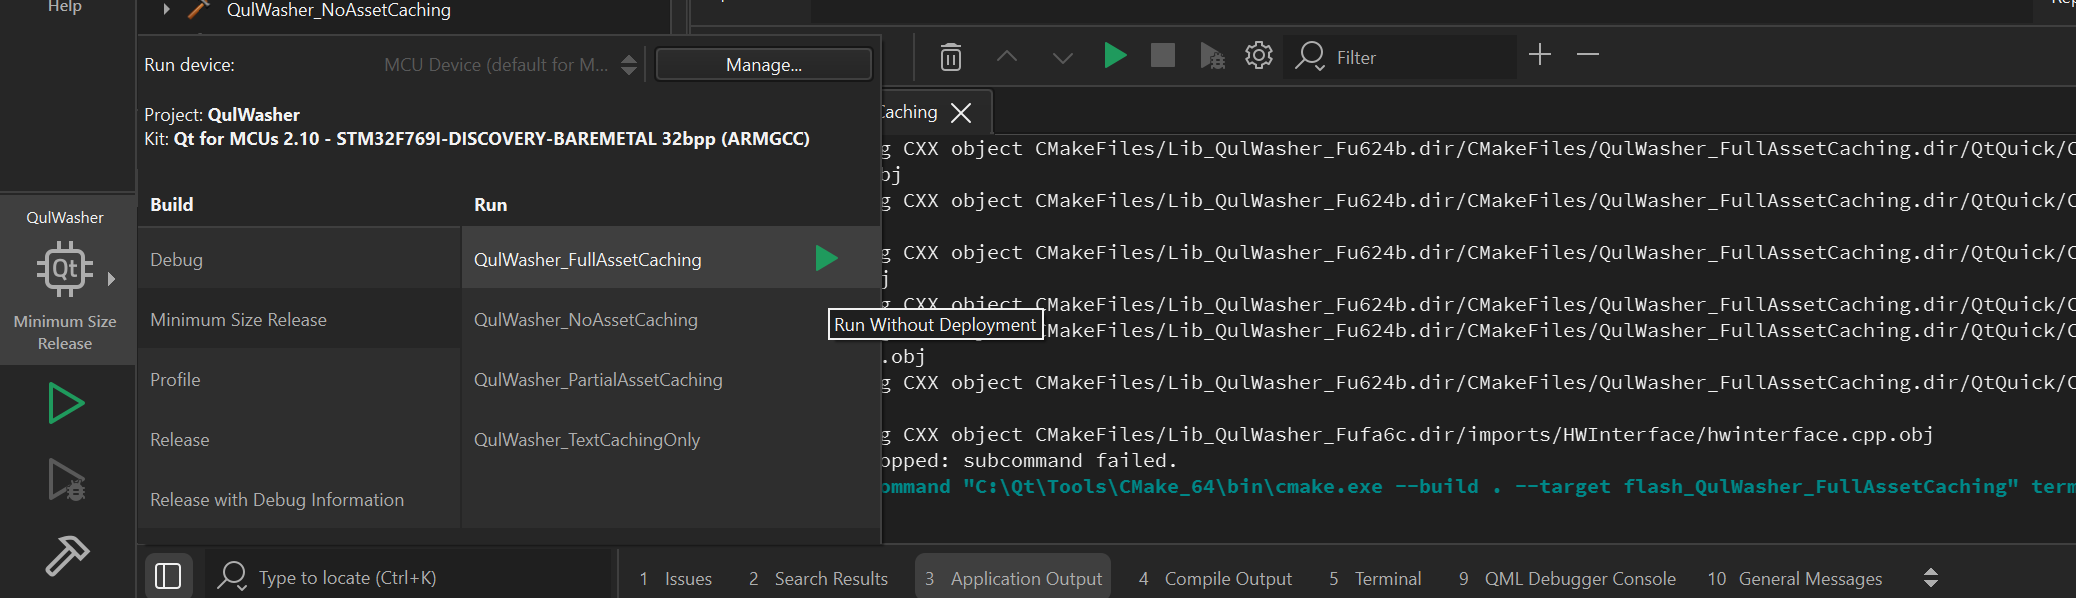Viewport: 2076px width, 598px height.
Task: Click the Filter magnifier icon
Action: coord(1309,56)
